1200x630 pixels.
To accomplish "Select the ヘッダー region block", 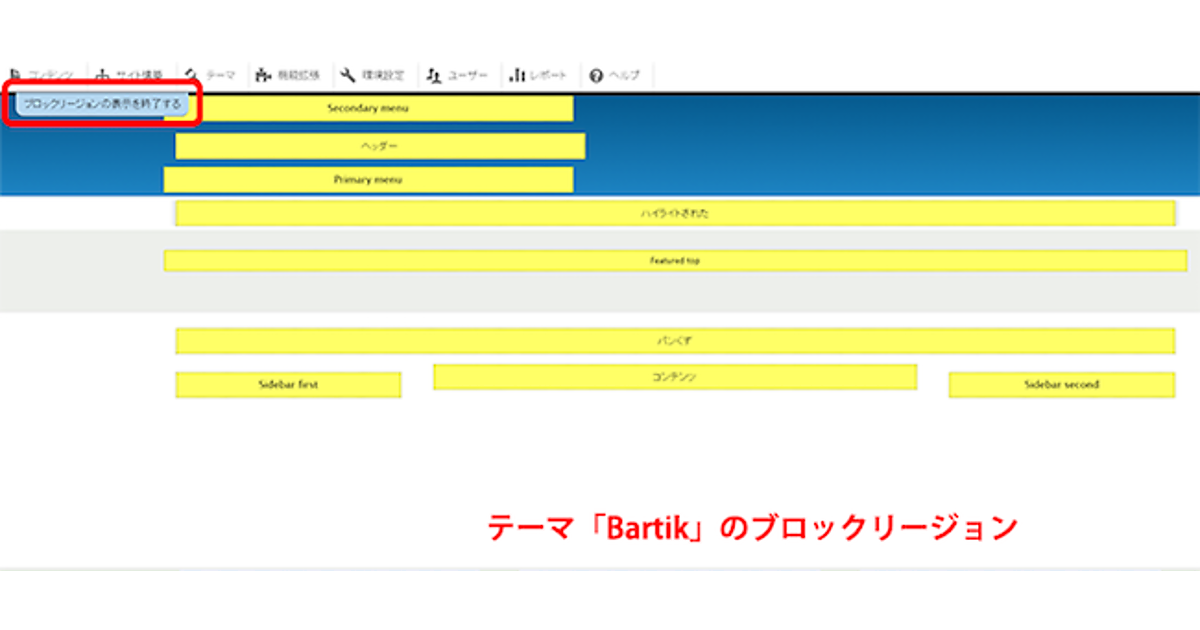I will 380,146.
